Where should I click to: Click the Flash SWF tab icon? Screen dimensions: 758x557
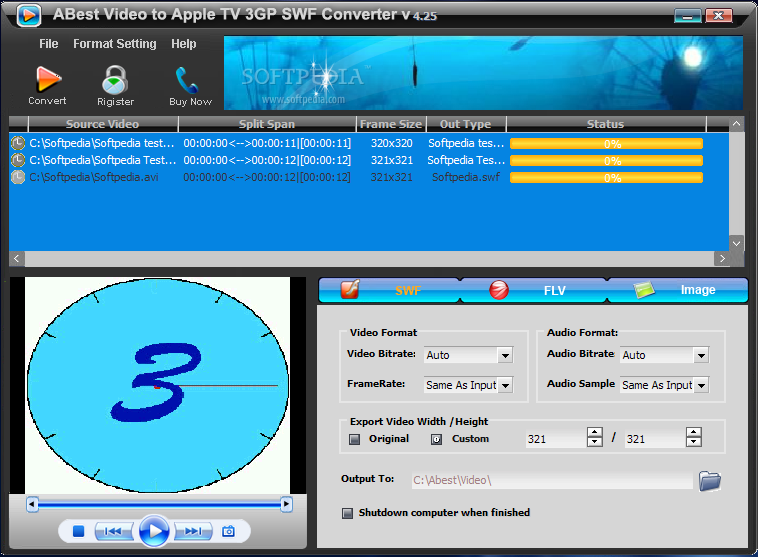pyautogui.click(x=350, y=289)
